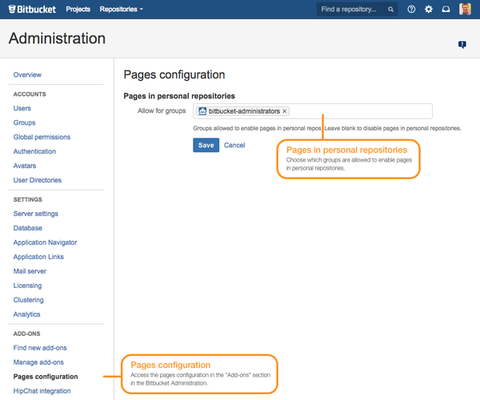Navigate to the Overview page

[27, 75]
